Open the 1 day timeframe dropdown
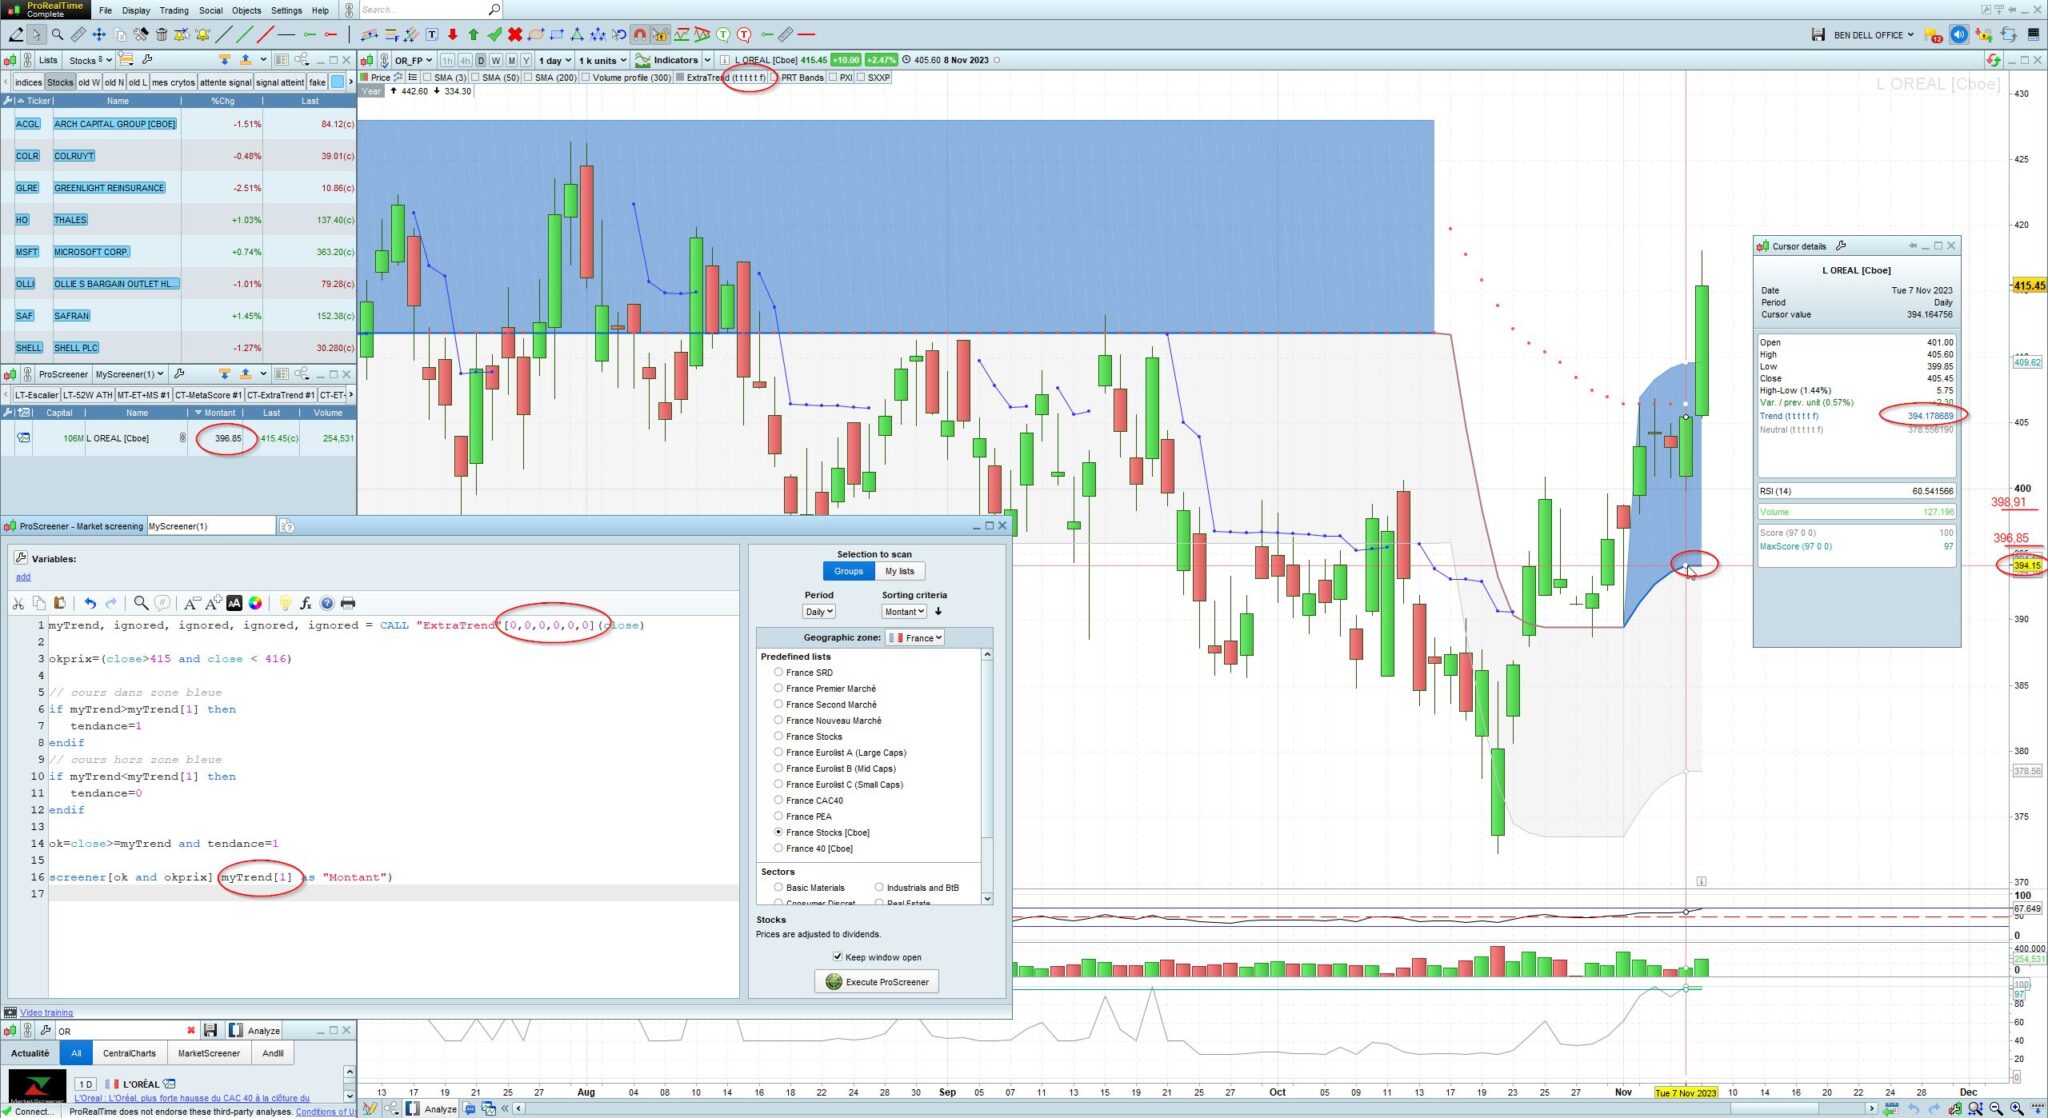The image size is (2048, 1118). pos(555,60)
